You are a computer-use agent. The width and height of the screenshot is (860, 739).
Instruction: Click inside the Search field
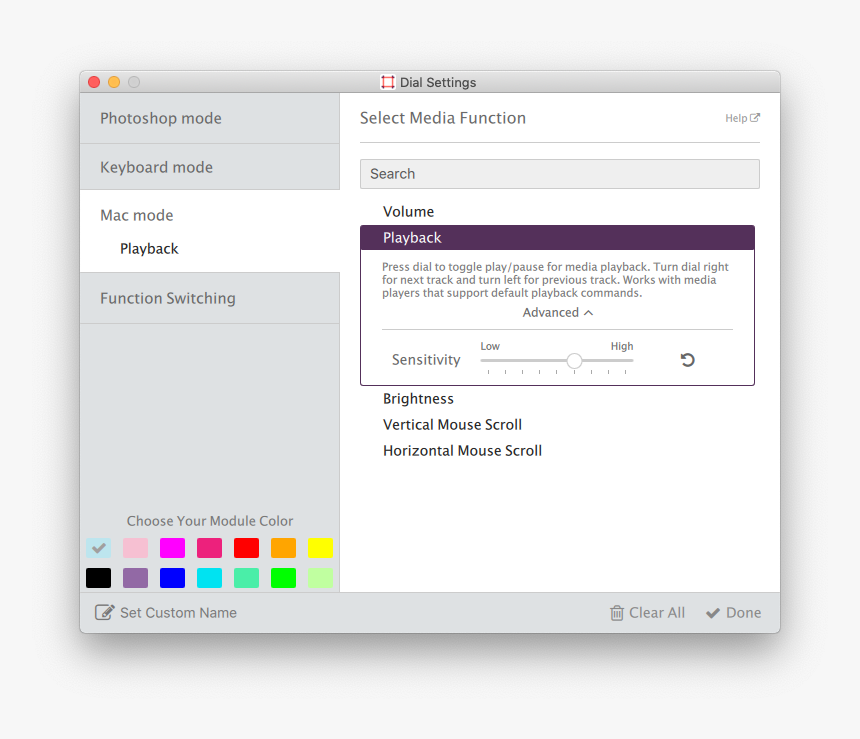pos(559,173)
